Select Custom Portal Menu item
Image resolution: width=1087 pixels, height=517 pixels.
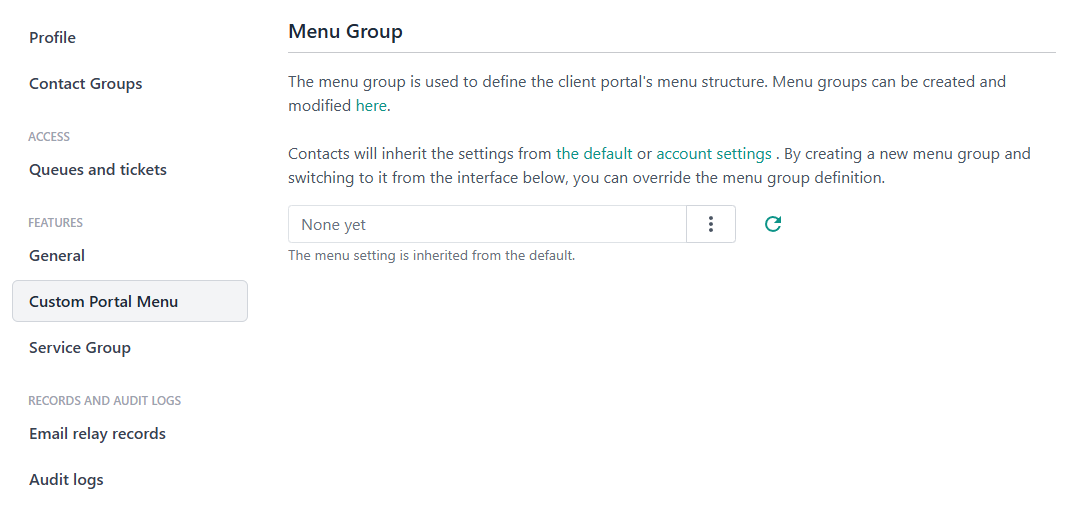click(104, 302)
